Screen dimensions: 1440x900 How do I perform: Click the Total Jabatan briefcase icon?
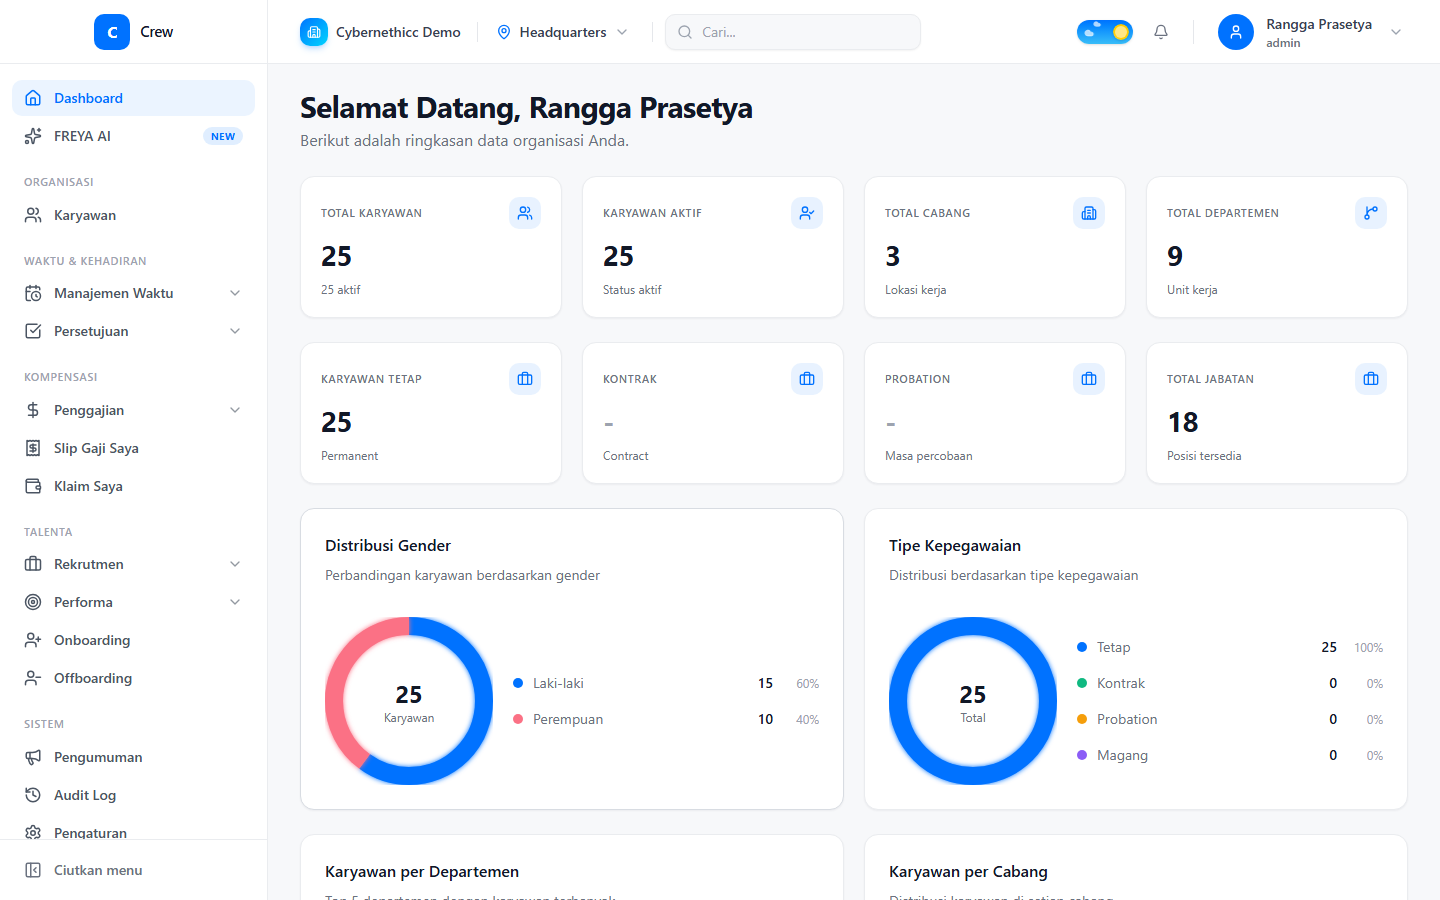(1371, 379)
